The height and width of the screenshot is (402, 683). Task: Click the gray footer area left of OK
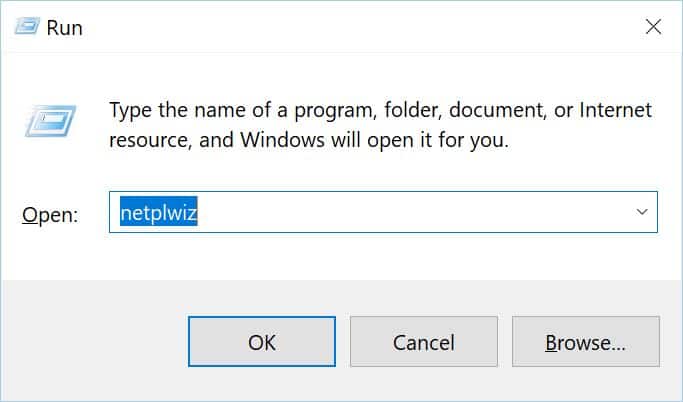coord(95,341)
